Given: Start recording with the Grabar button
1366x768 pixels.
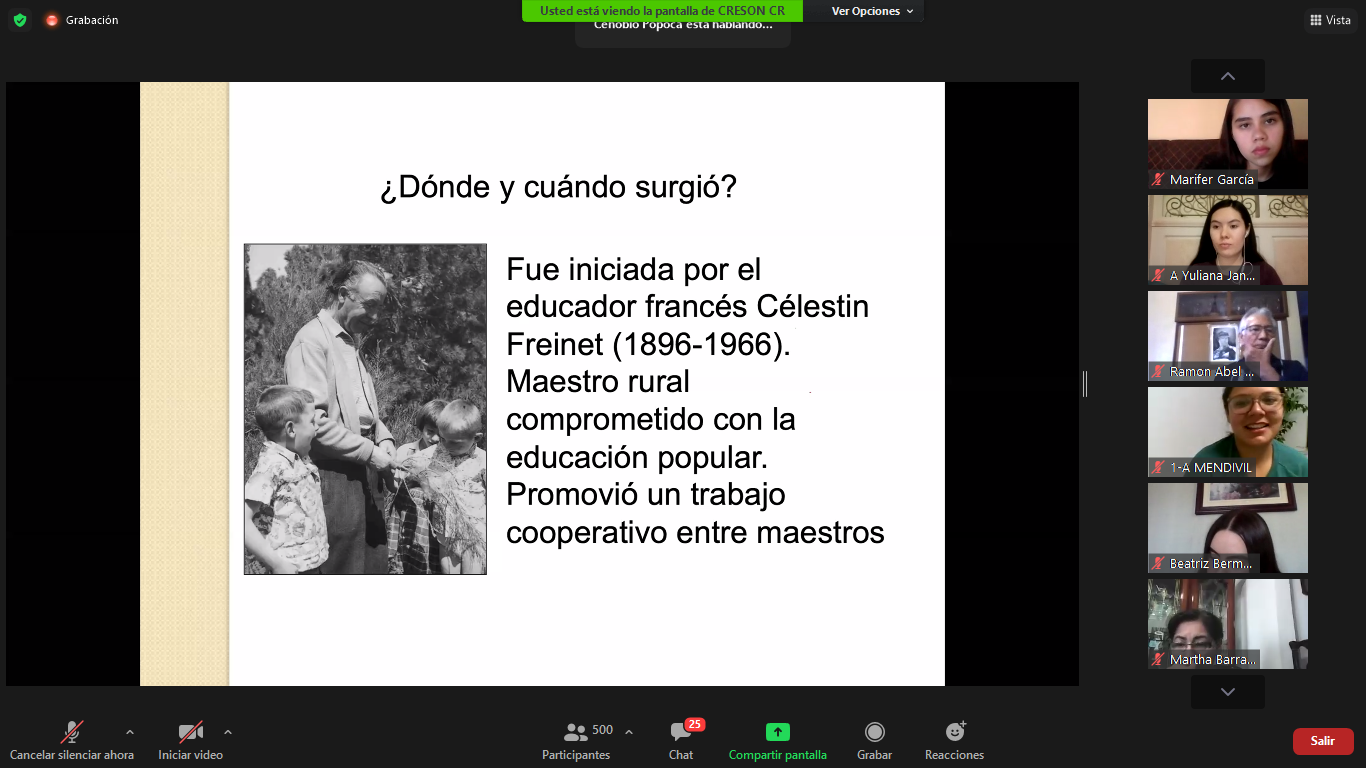Looking at the screenshot, I should tap(874, 741).
